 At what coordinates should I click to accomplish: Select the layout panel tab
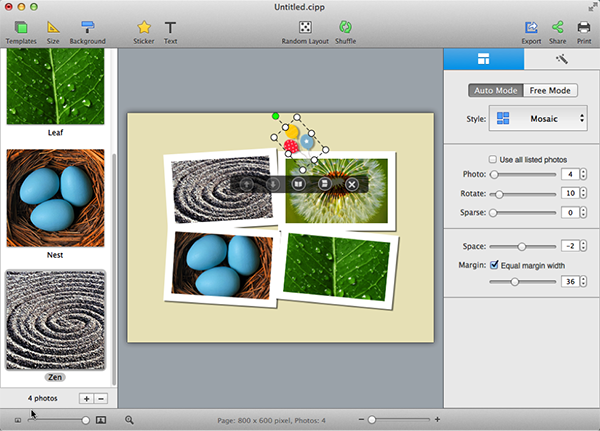pos(482,60)
